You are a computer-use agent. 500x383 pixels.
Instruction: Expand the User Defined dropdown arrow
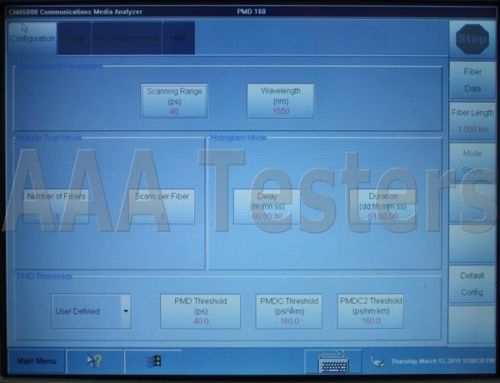pos(126,311)
